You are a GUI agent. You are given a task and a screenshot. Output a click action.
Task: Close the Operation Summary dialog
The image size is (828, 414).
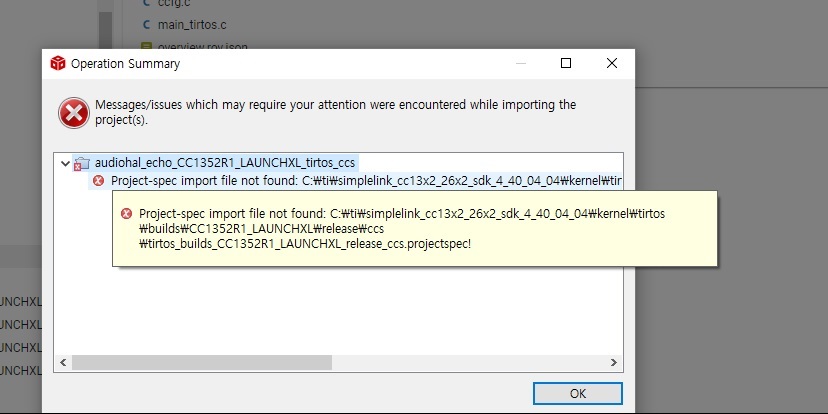[612, 63]
